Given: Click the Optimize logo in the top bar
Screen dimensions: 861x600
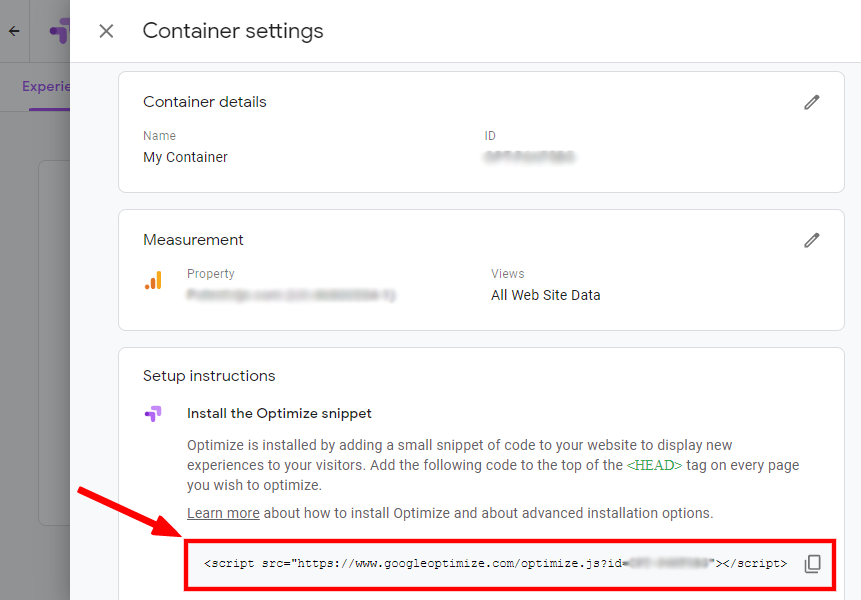Looking at the screenshot, I should click(60, 30).
